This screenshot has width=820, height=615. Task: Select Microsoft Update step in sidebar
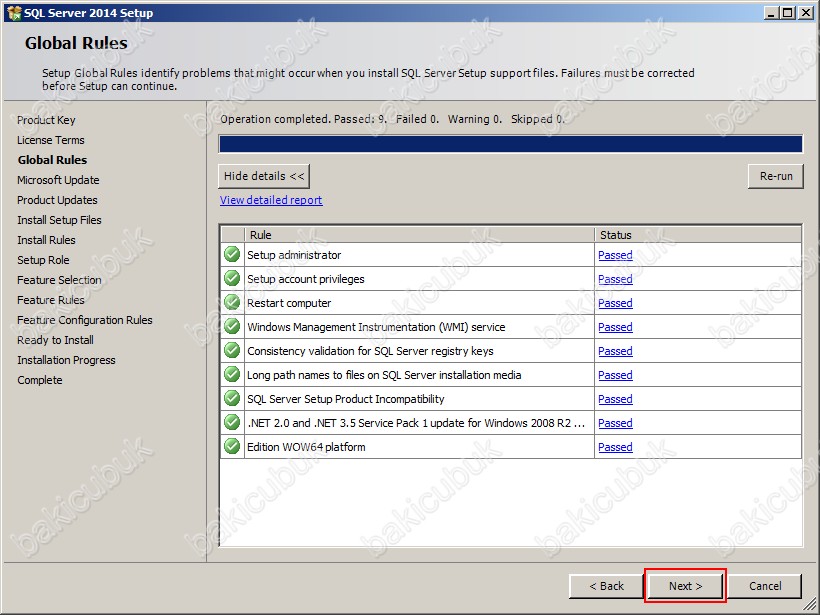58,180
